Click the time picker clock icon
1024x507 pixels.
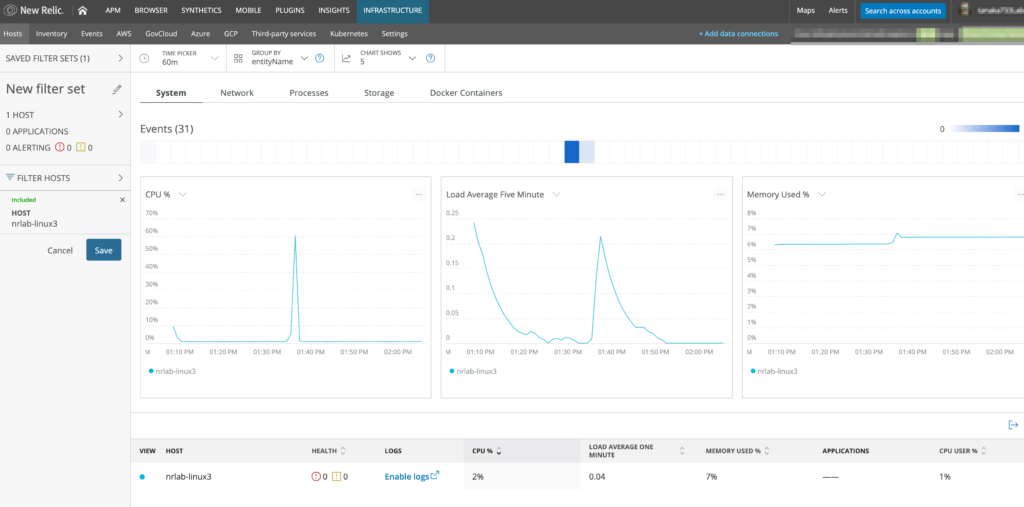[x=144, y=58]
